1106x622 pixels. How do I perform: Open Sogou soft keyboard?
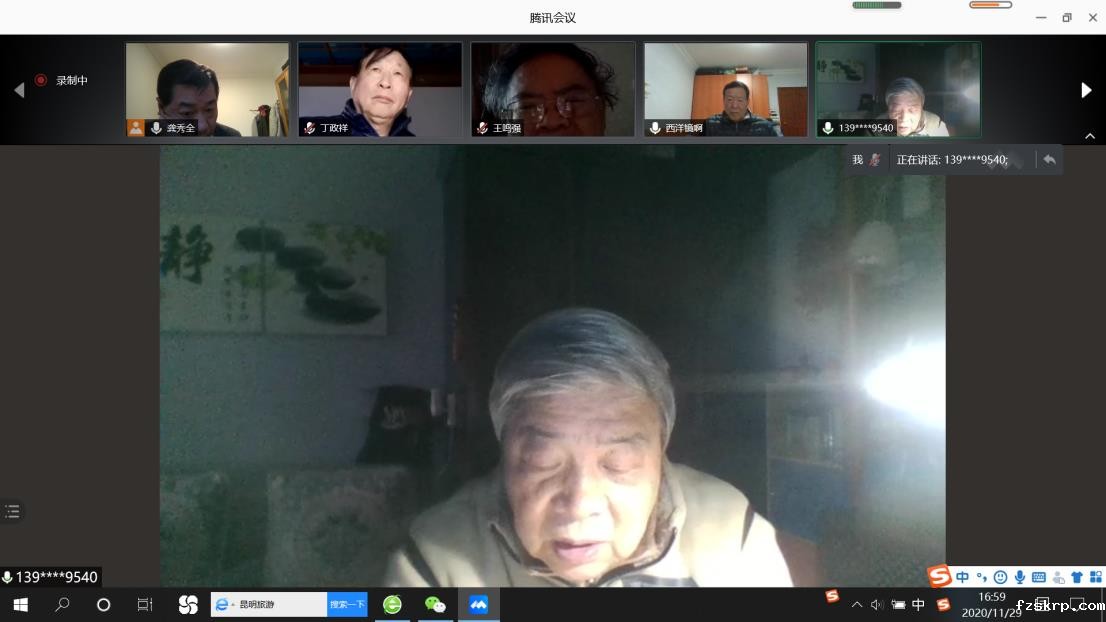(1038, 577)
